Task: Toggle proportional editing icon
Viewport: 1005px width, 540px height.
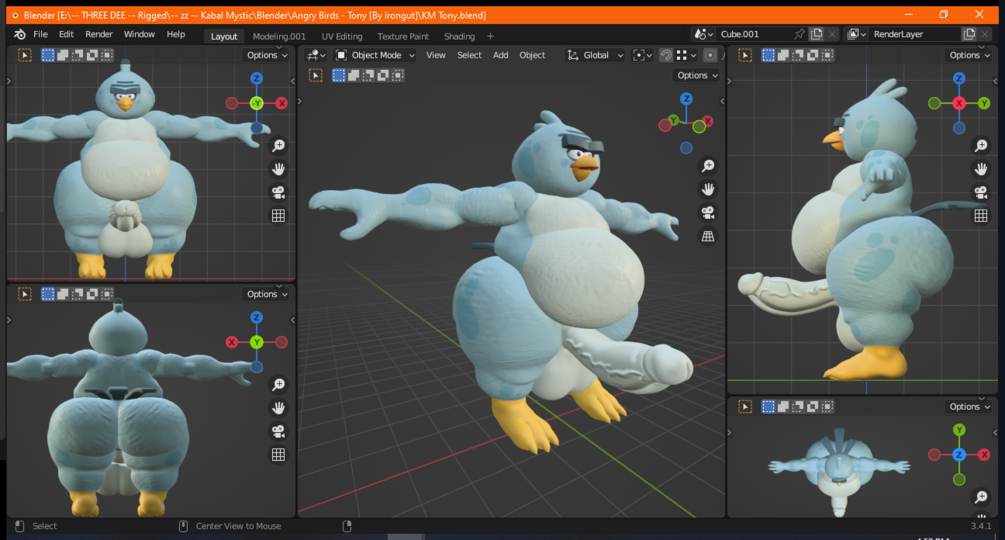Action: 710,55
